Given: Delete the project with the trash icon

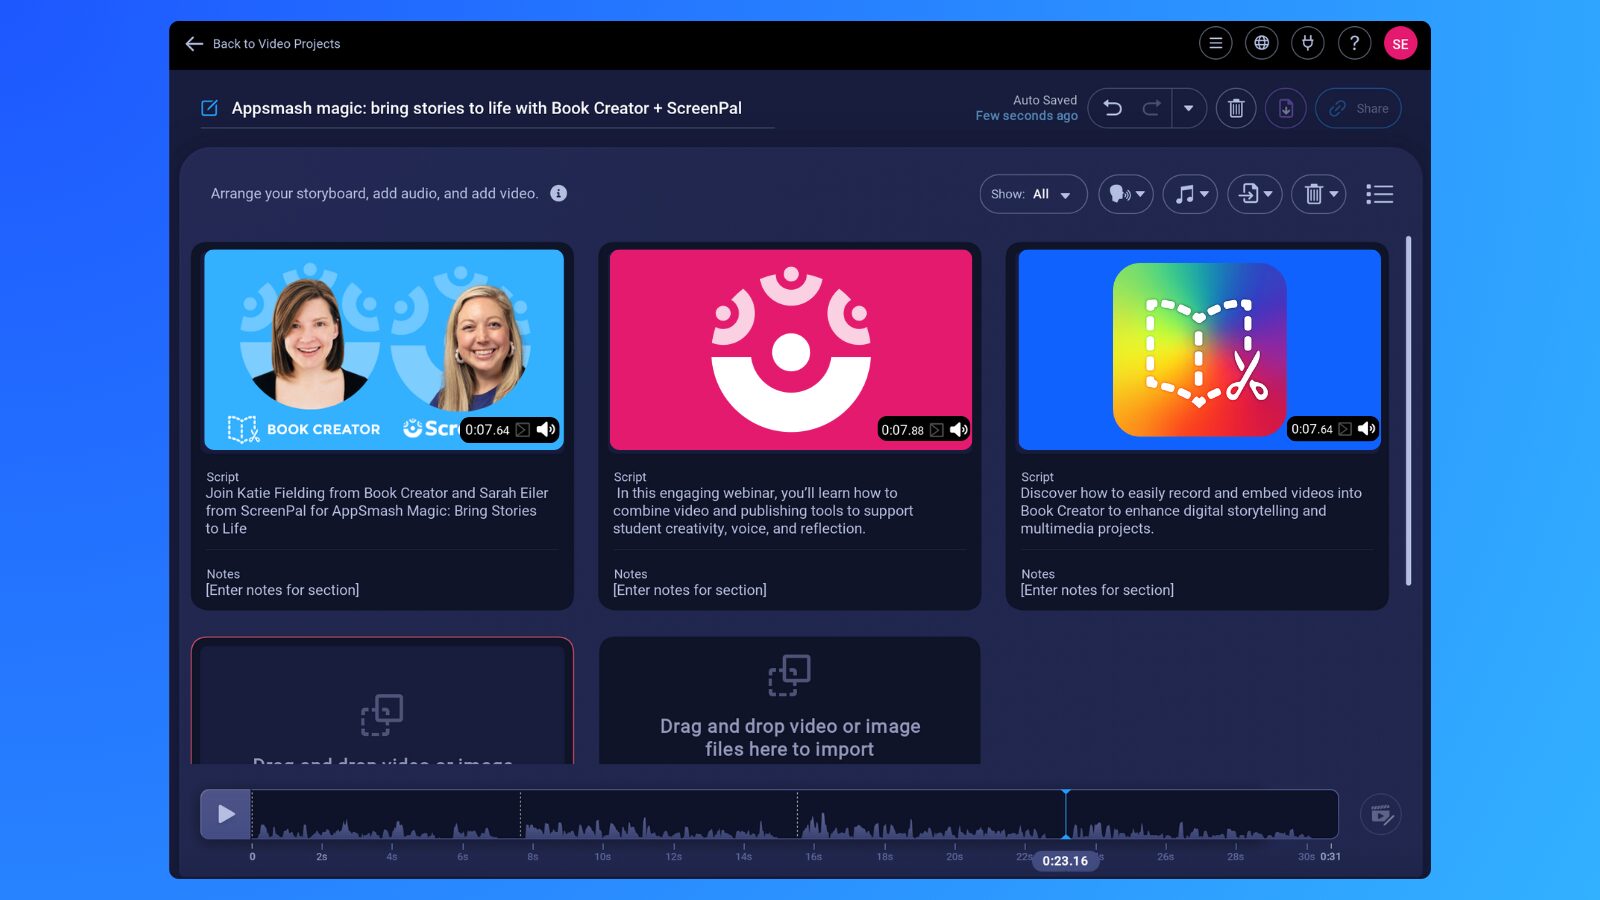Looking at the screenshot, I should (x=1236, y=108).
